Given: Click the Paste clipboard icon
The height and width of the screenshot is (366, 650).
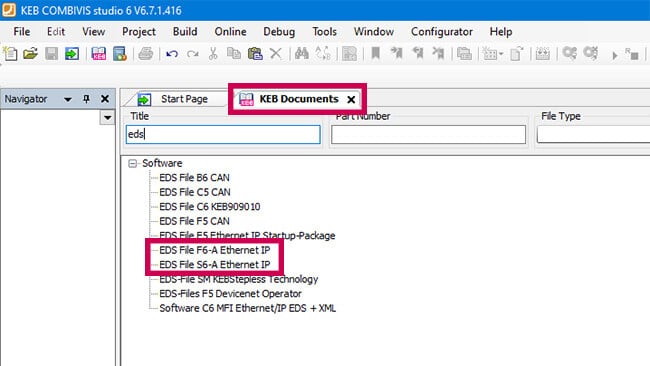Looking at the screenshot, I should coord(255,54).
